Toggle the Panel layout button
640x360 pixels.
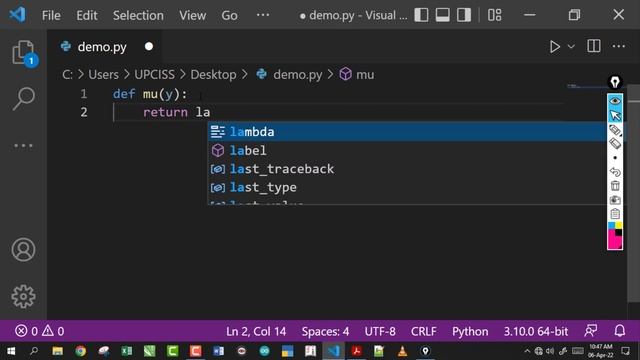pos(442,15)
